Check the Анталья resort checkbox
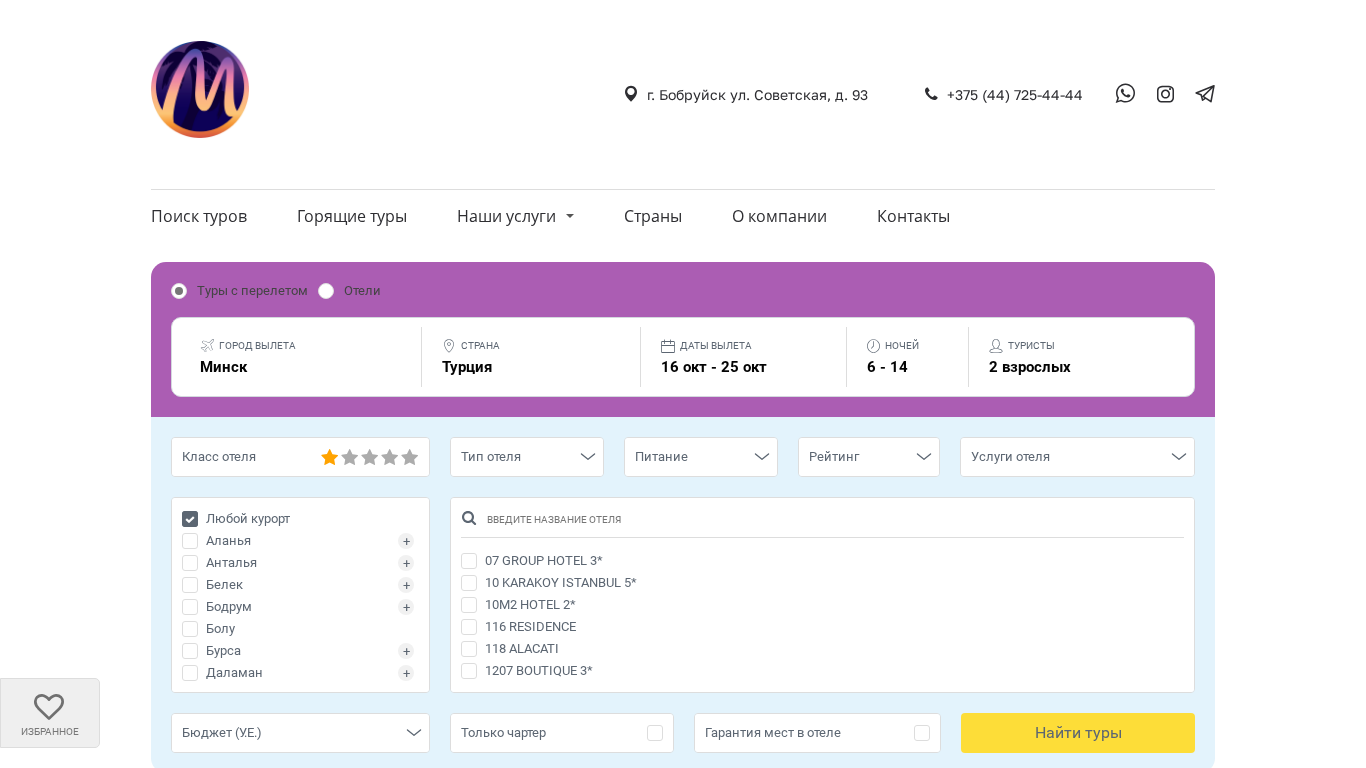The height and width of the screenshot is (768, 1366). click(x=190, y=563)
